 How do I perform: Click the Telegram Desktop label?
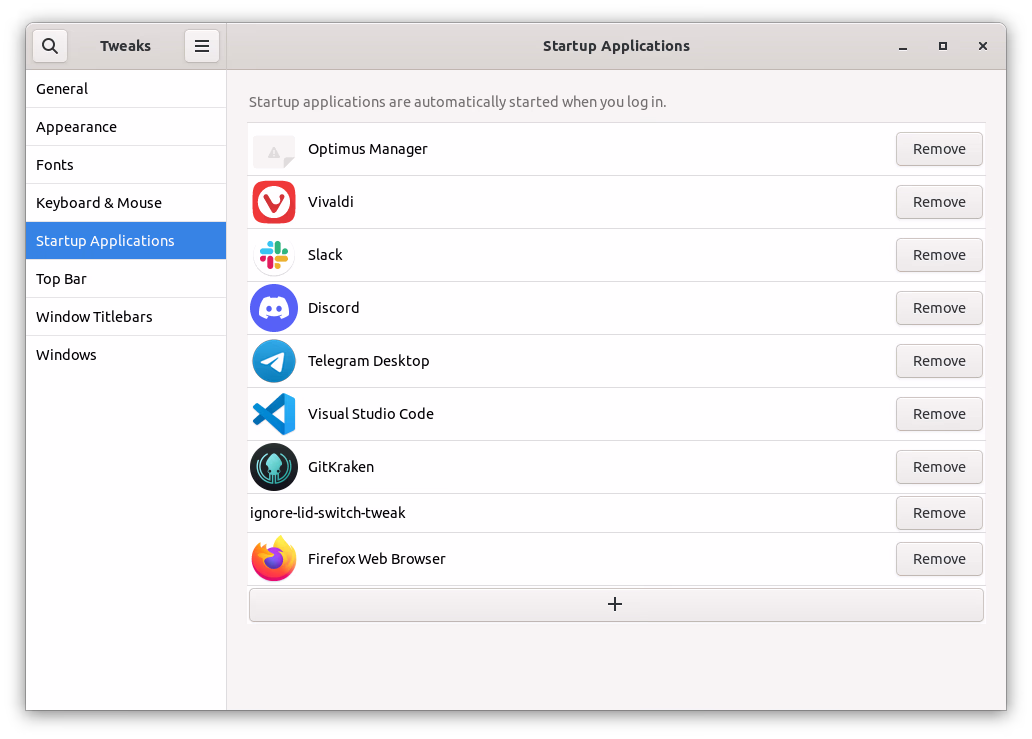369,361
